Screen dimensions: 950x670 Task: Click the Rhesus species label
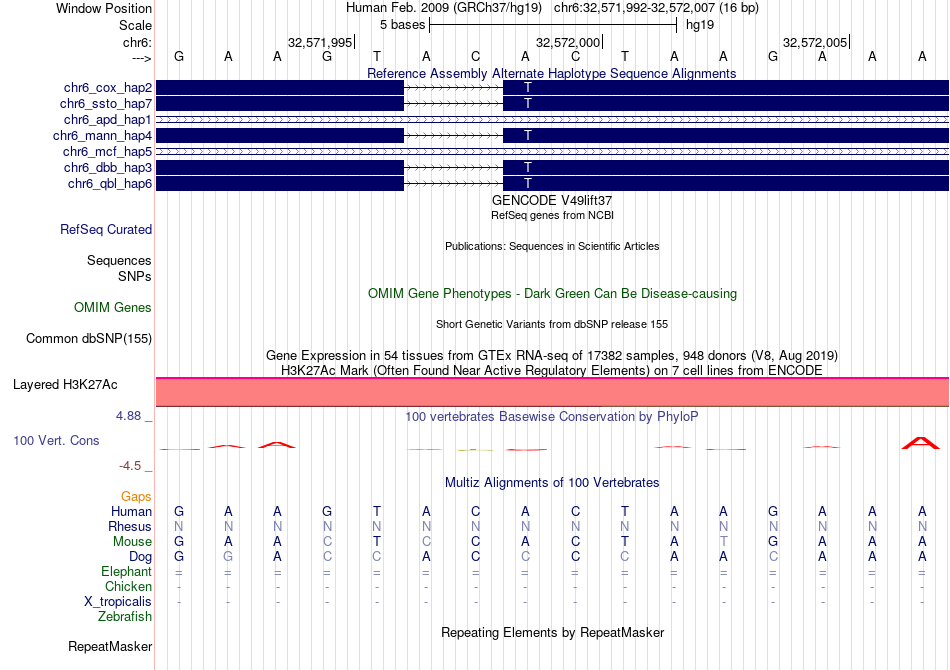coord(130,526)
